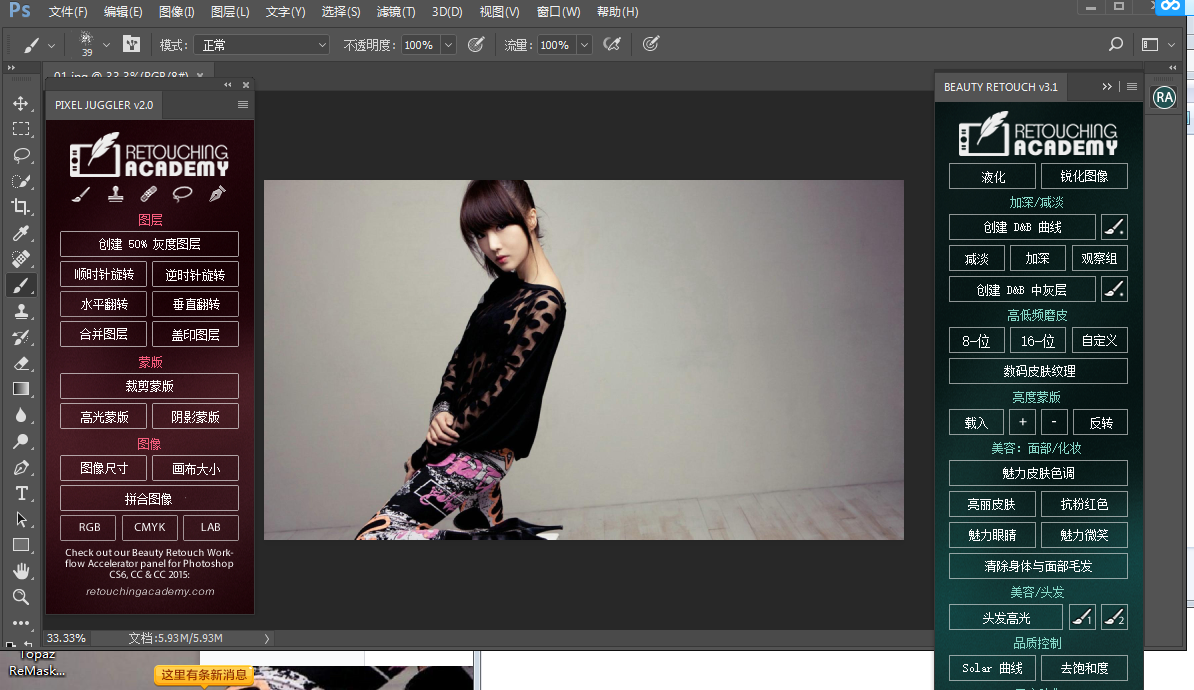
Task: Click the opacity 100% value field
Action: pos(421,45)
